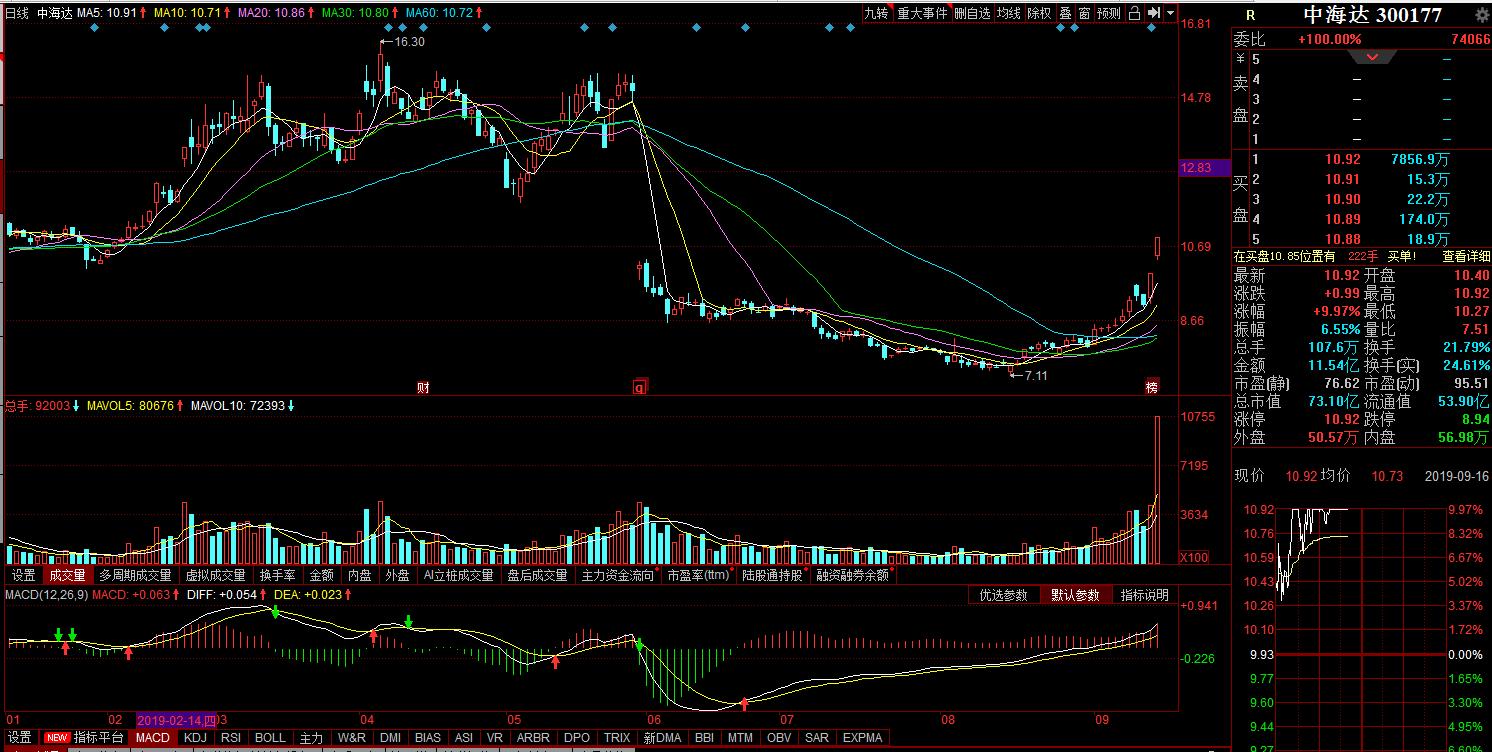Toggle the 均线 moving averages
This screenshot has height=752, width=1492.
pyautogui.click(x=1009, y=13)
